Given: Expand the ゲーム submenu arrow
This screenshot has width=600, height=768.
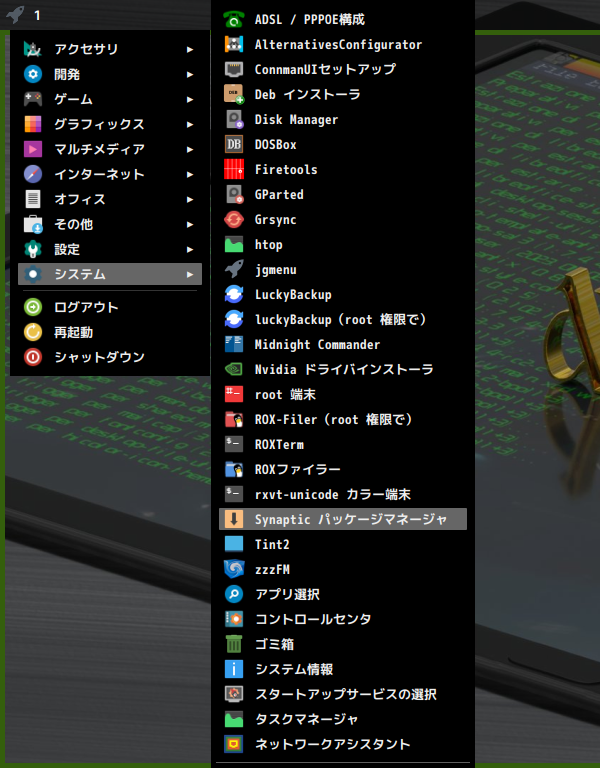Looking at the screenshot, I should [190, 99].
